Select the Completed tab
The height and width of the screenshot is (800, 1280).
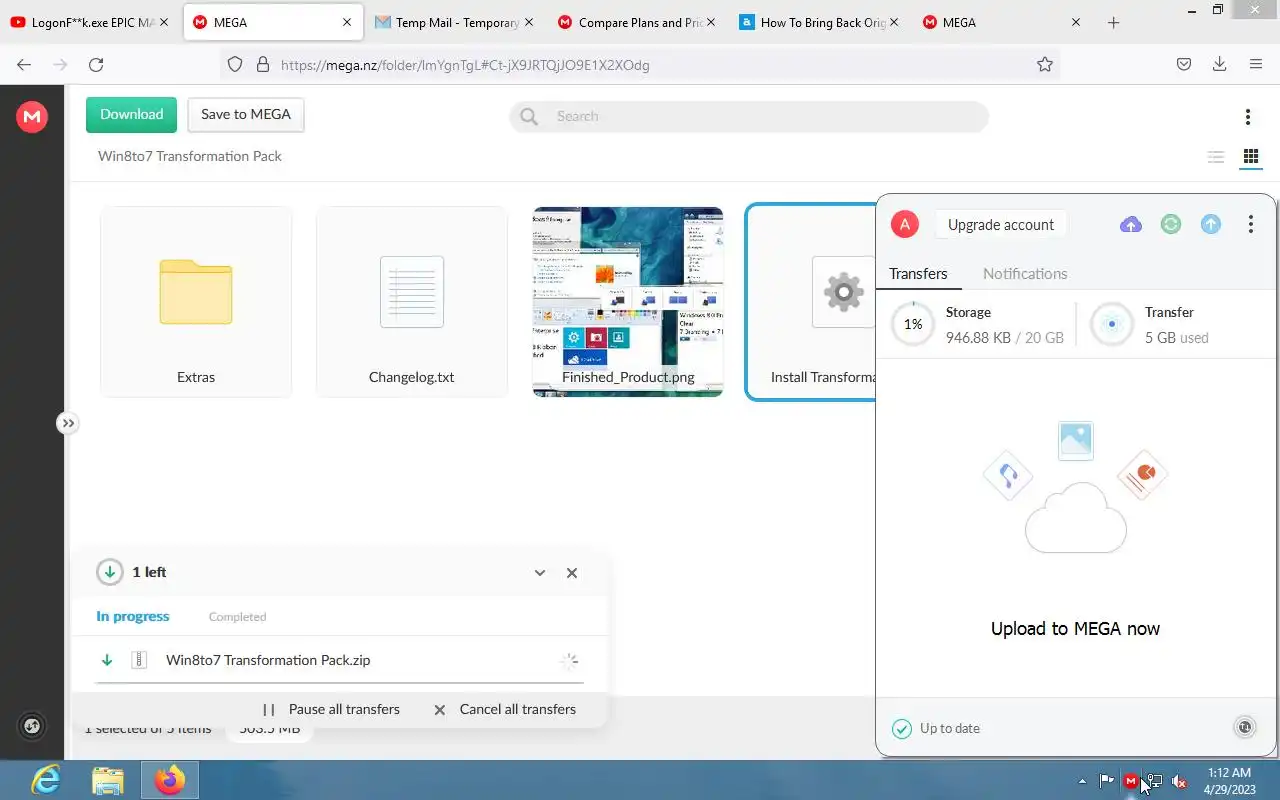237,616
